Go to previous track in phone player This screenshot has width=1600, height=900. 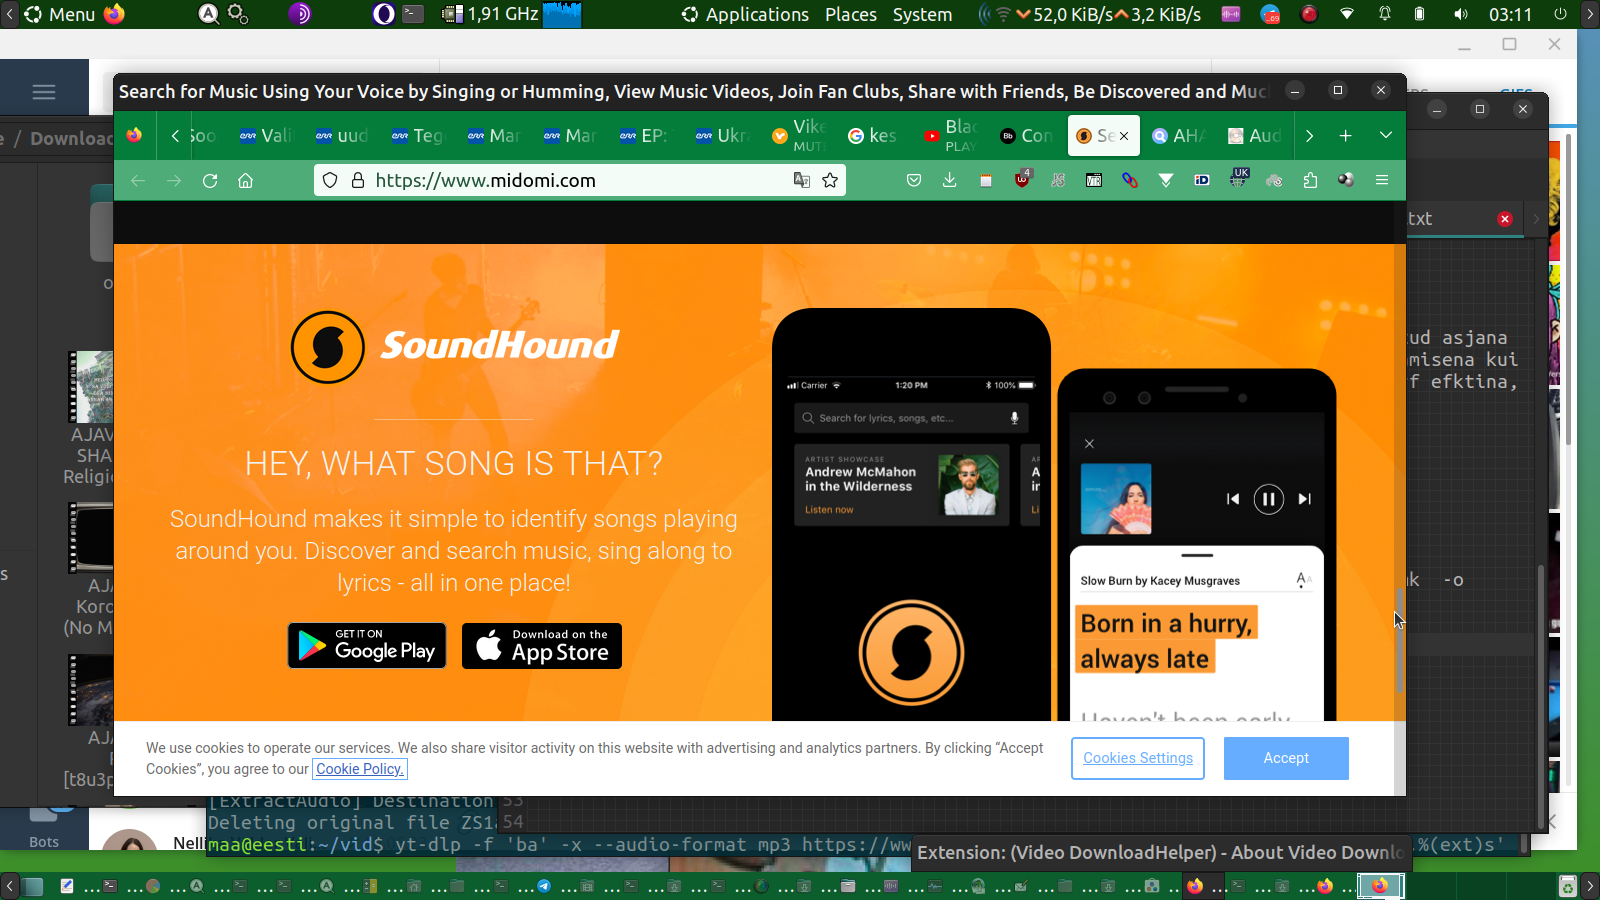coord(1233,499)
